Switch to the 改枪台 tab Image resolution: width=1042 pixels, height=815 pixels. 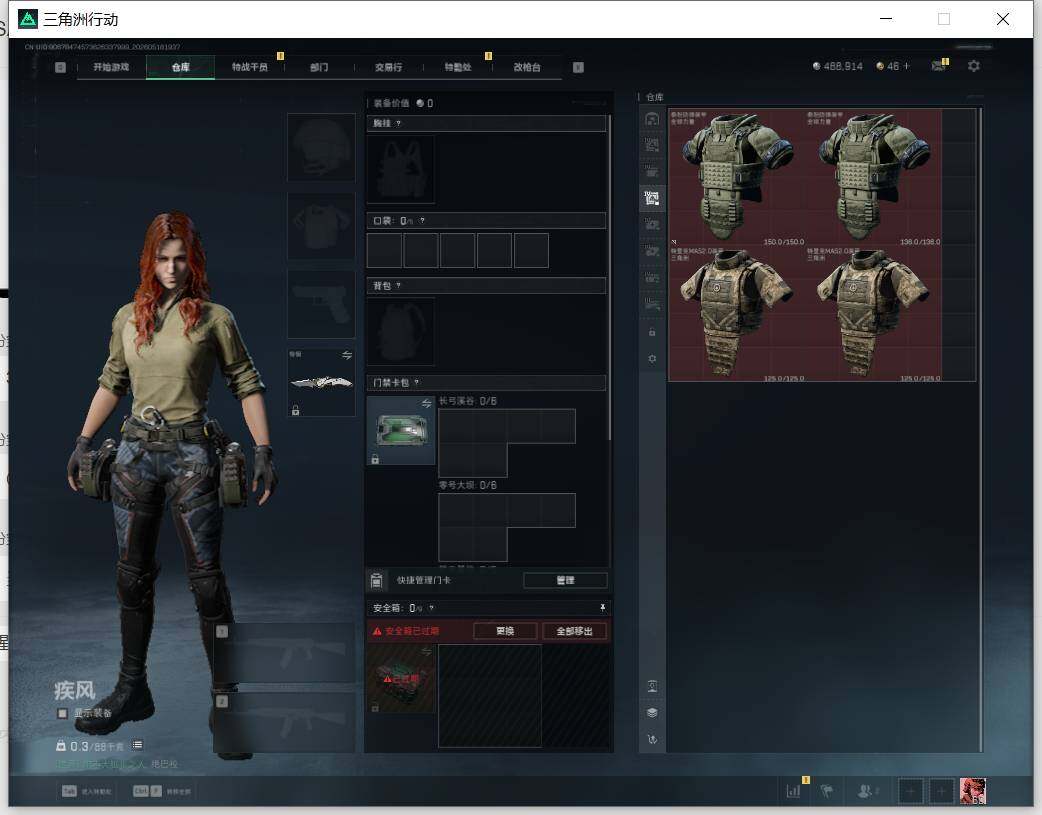coord(527,67)
